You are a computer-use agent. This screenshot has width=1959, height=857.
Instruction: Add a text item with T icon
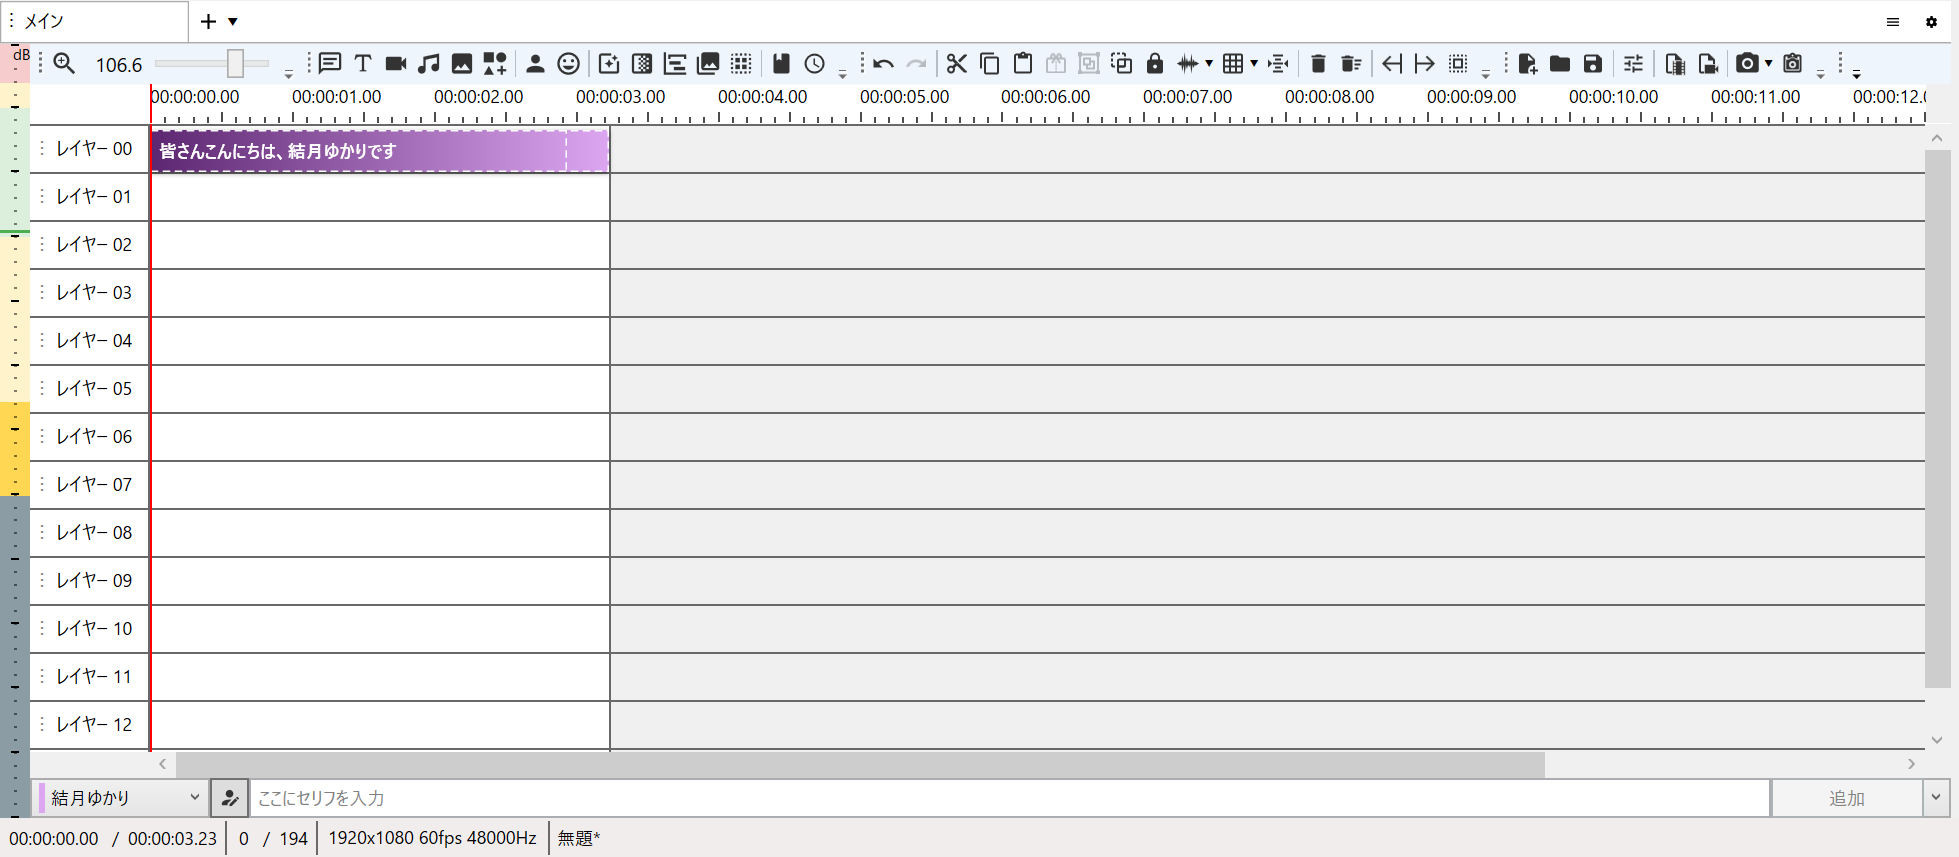tap(363, 64)
